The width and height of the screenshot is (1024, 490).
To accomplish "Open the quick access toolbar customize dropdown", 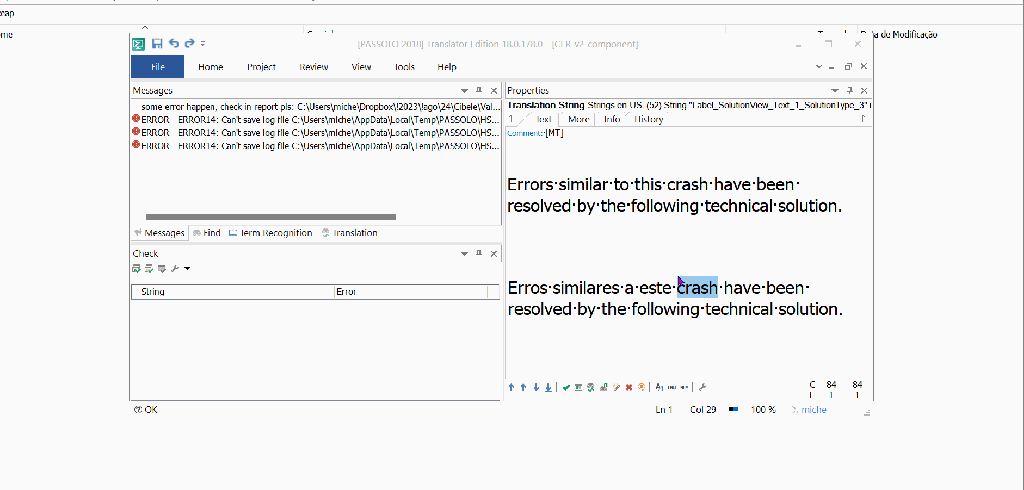I will pos(203,44).
